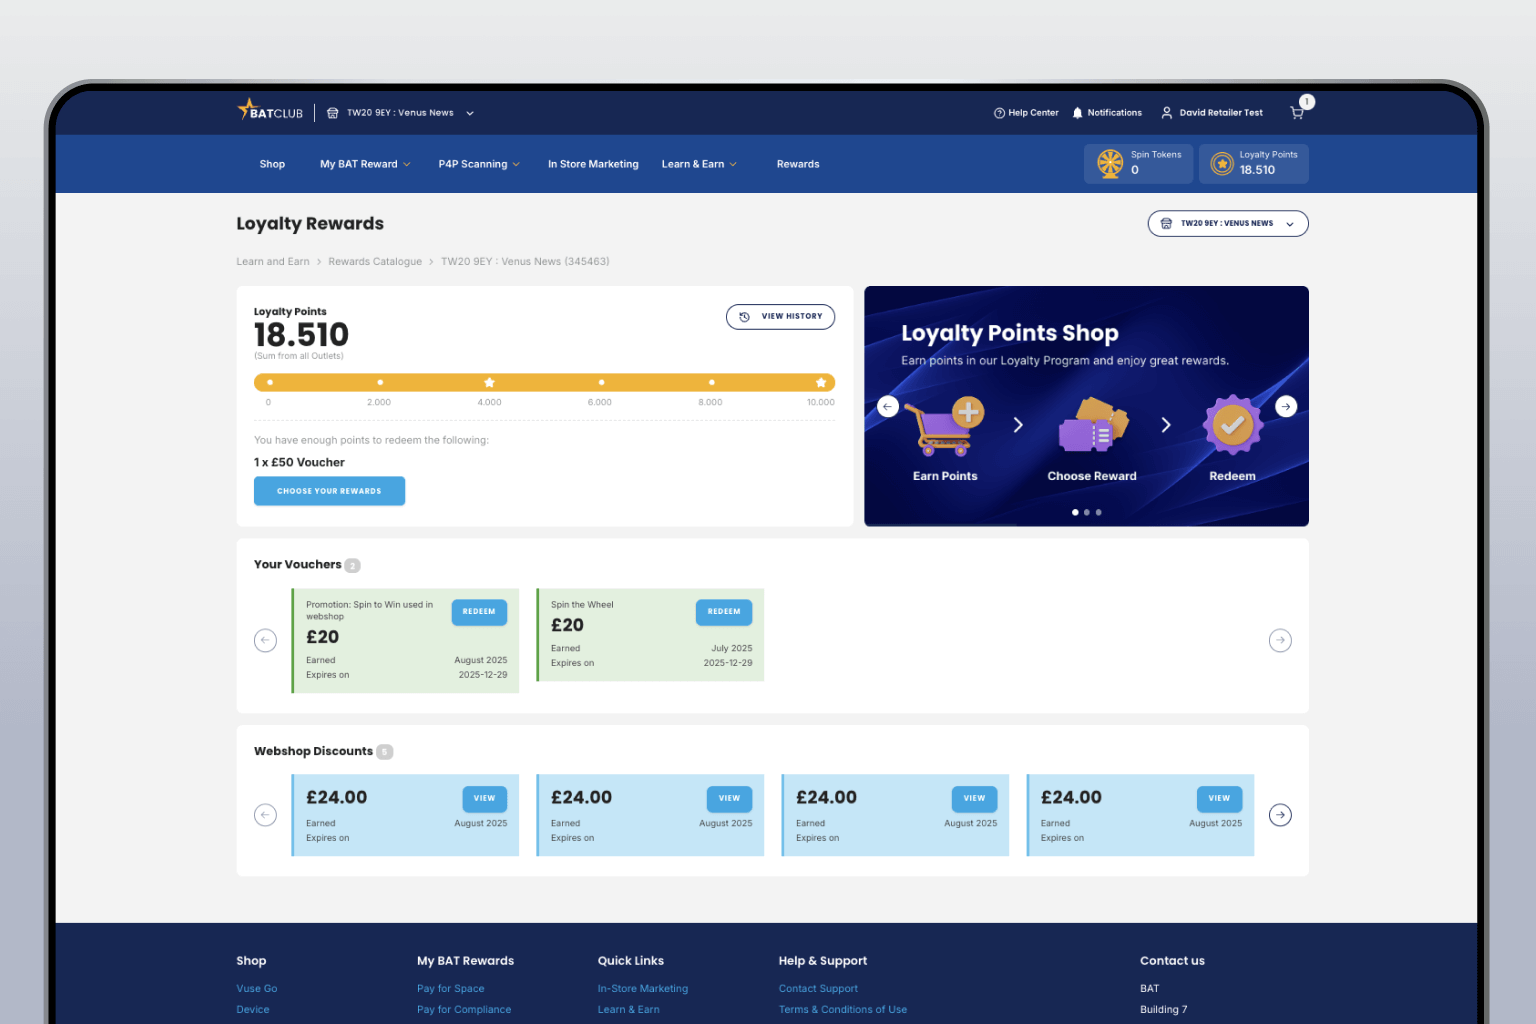
Task: Click CHOOSE YOUR REWARDS button
Action: (329, 491)
